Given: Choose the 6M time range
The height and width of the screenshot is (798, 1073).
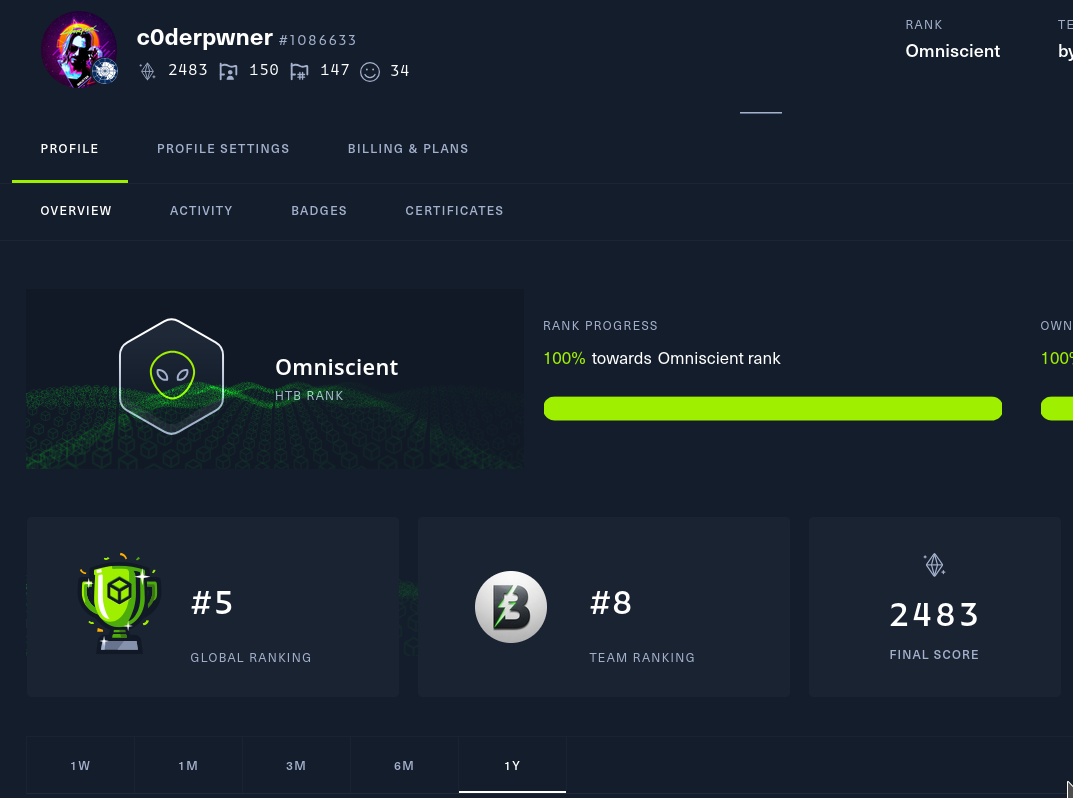Looking at the screenshot, I should (x=404, y=766).
